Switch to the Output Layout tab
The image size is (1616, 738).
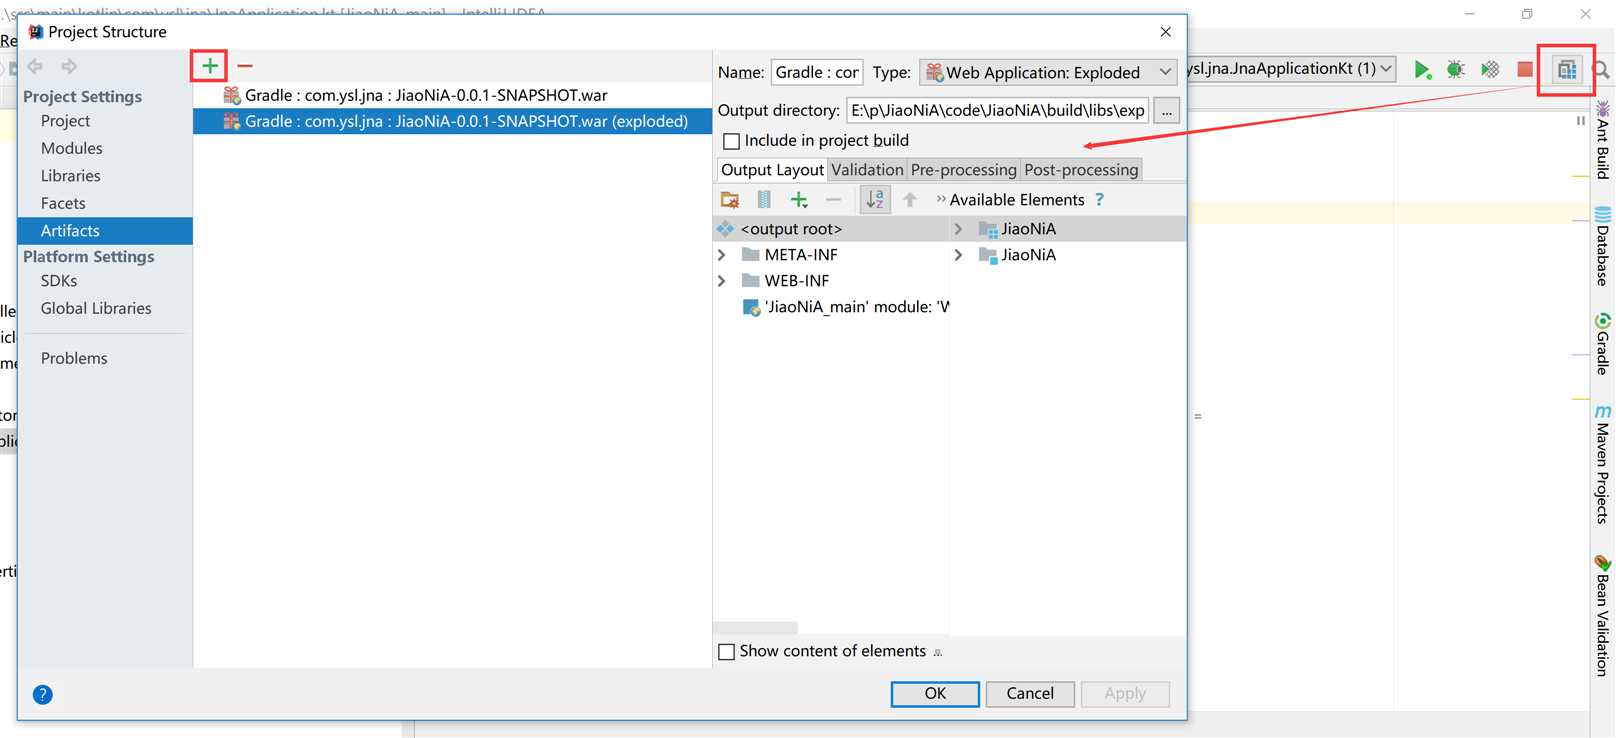[772, 170]
